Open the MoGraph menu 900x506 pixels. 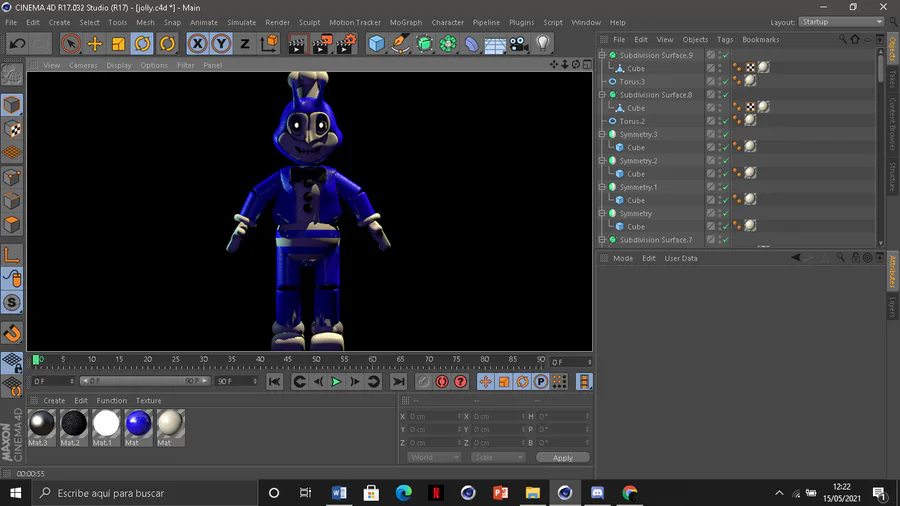[406, 22]
